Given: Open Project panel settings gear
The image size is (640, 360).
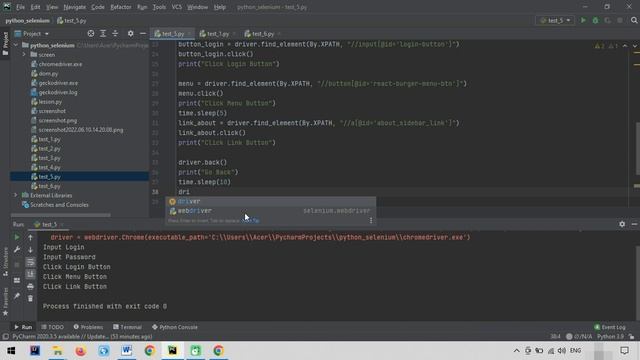Looking at the screenshot, I should pyautogui.click(x=131, y=33).
